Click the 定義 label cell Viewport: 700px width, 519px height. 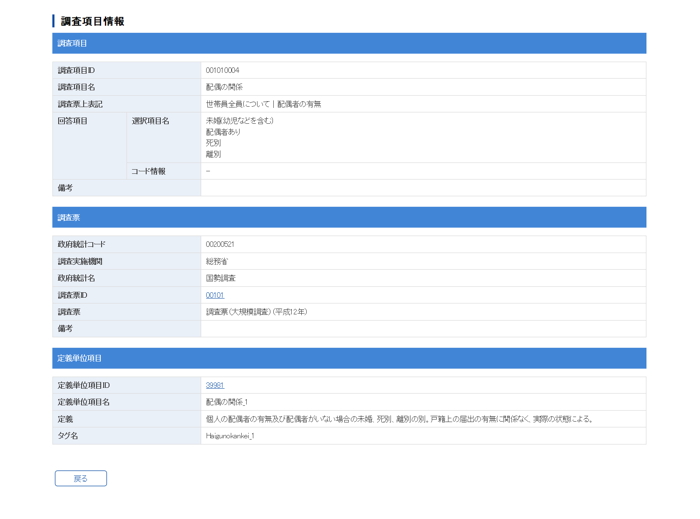pos(127,419)
